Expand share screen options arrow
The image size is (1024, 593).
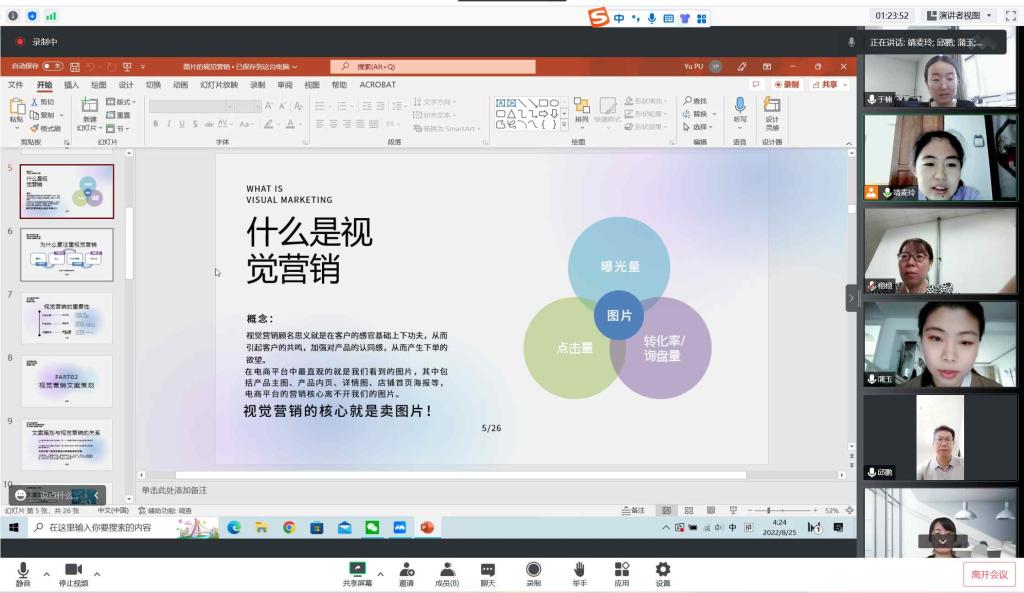[380, 574]
